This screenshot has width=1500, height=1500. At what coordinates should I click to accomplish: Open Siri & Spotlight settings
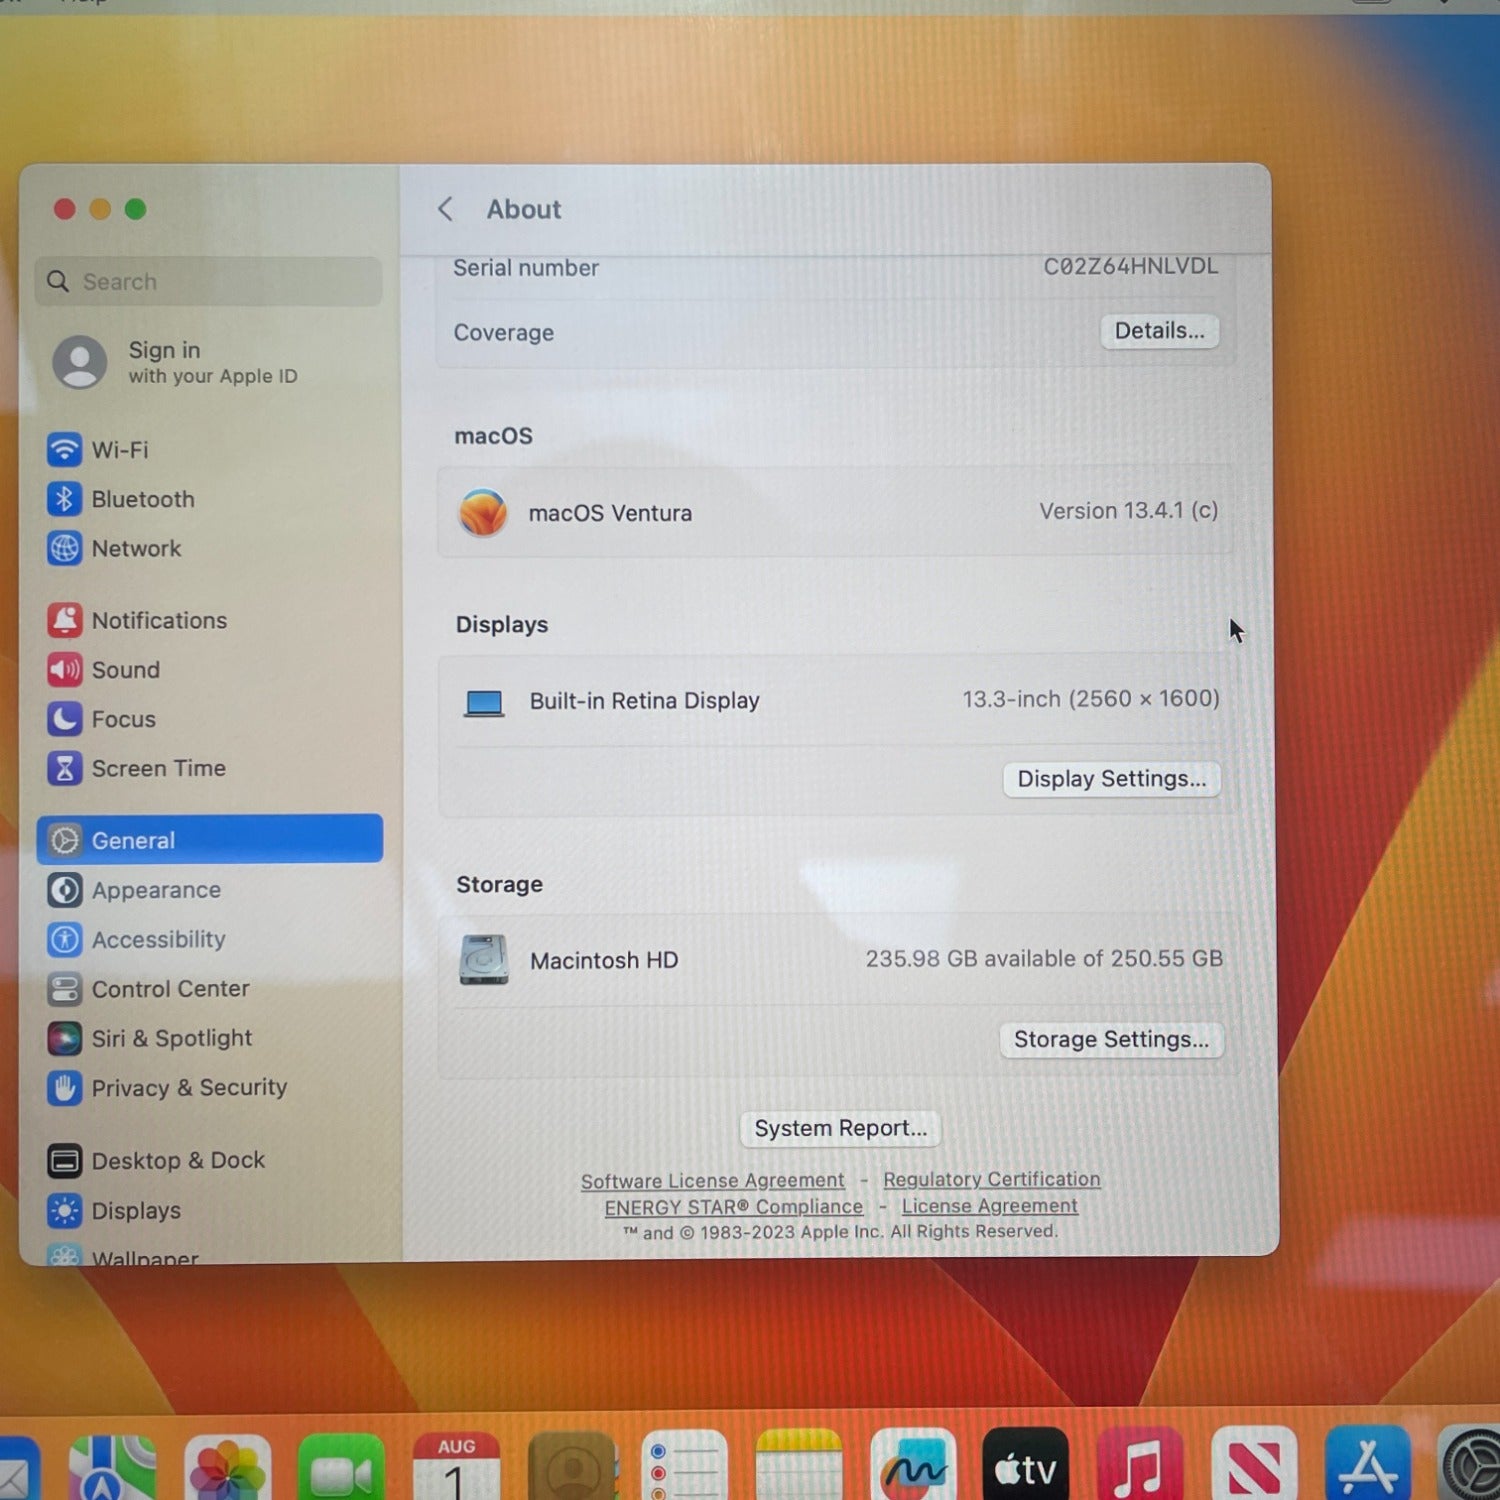[x=209, y=1038]
